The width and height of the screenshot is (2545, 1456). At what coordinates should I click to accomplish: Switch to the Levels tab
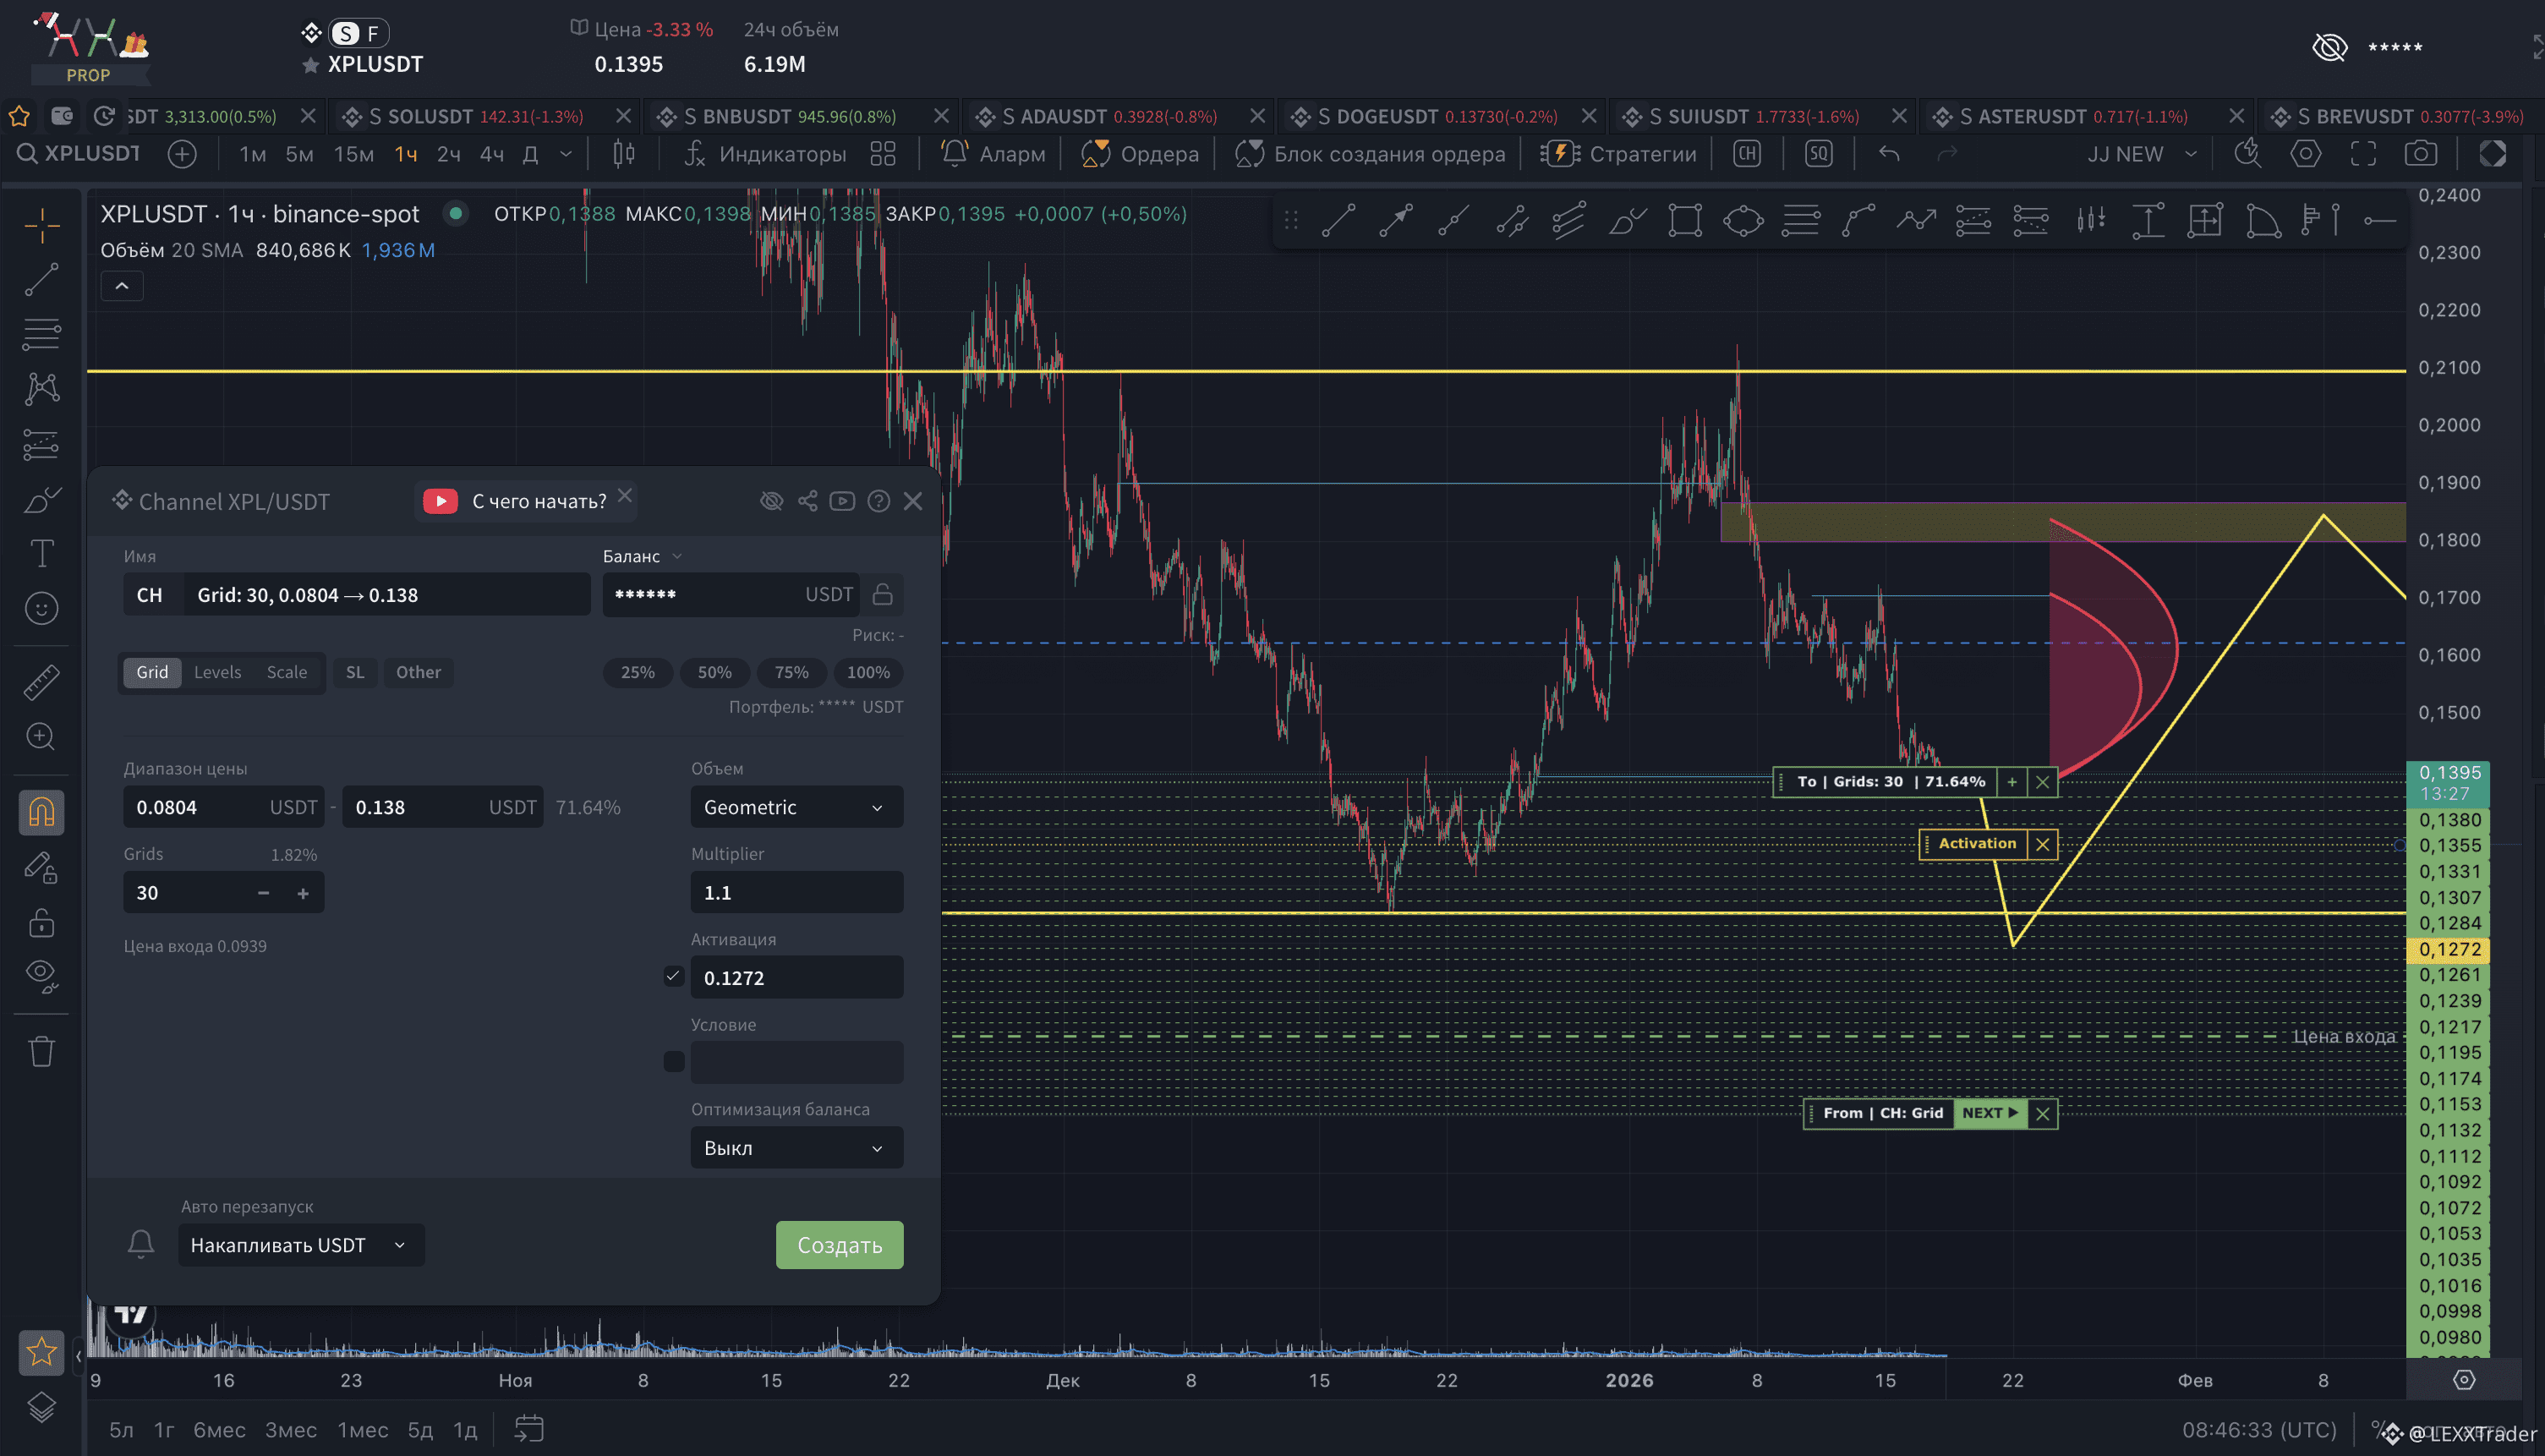click(x=217, y=672)
